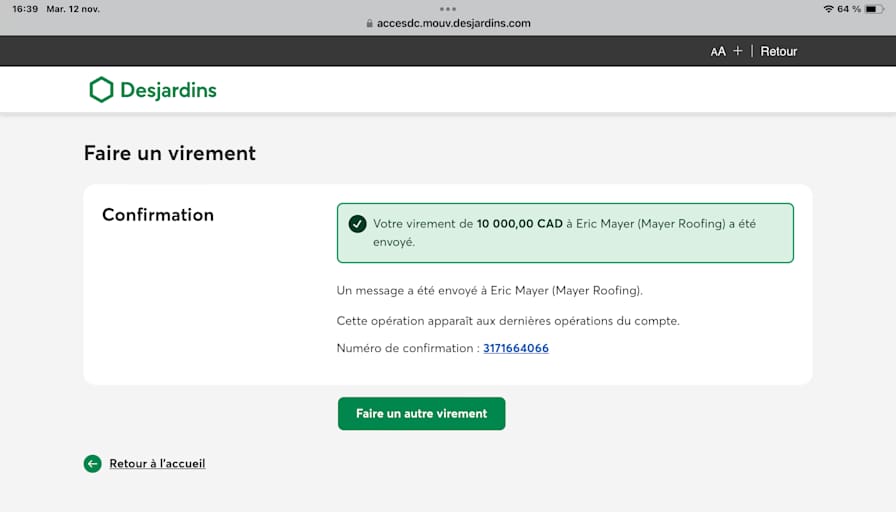896x512 pixels.
Task: Click the Desjardins hexagon logo icon
Action: tap(101, 90)
